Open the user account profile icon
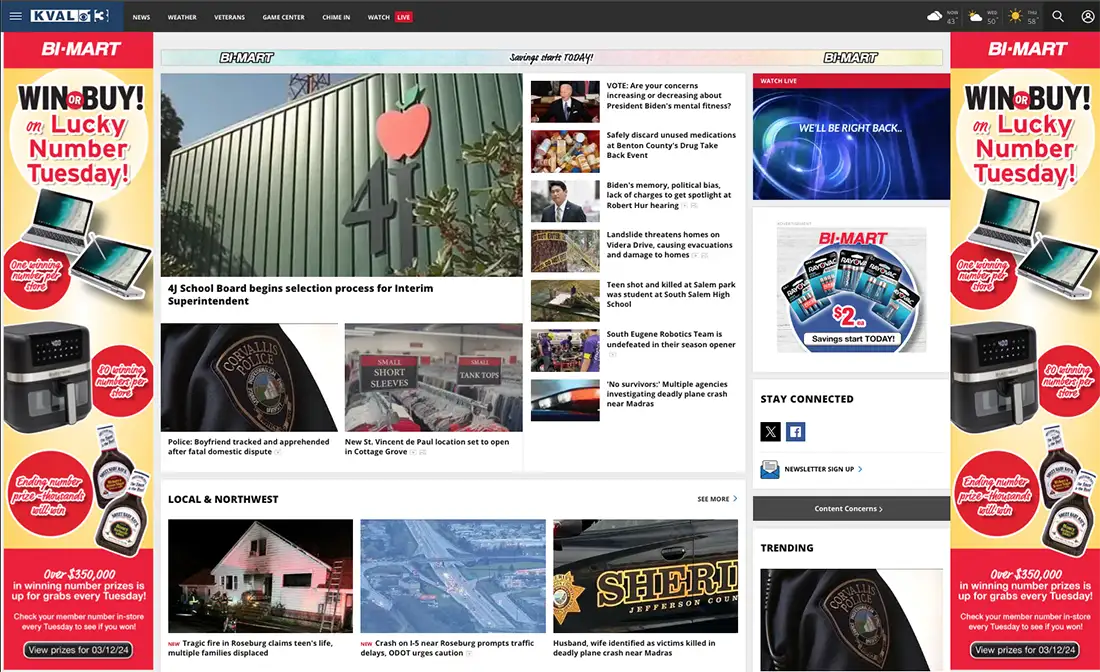 tap(1087, 16)
